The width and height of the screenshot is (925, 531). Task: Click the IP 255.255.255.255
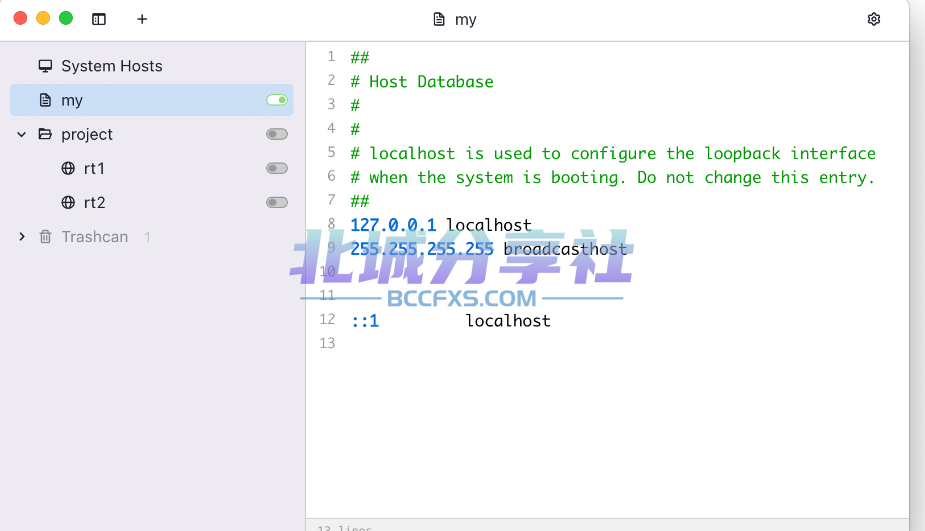click(422, 249)
